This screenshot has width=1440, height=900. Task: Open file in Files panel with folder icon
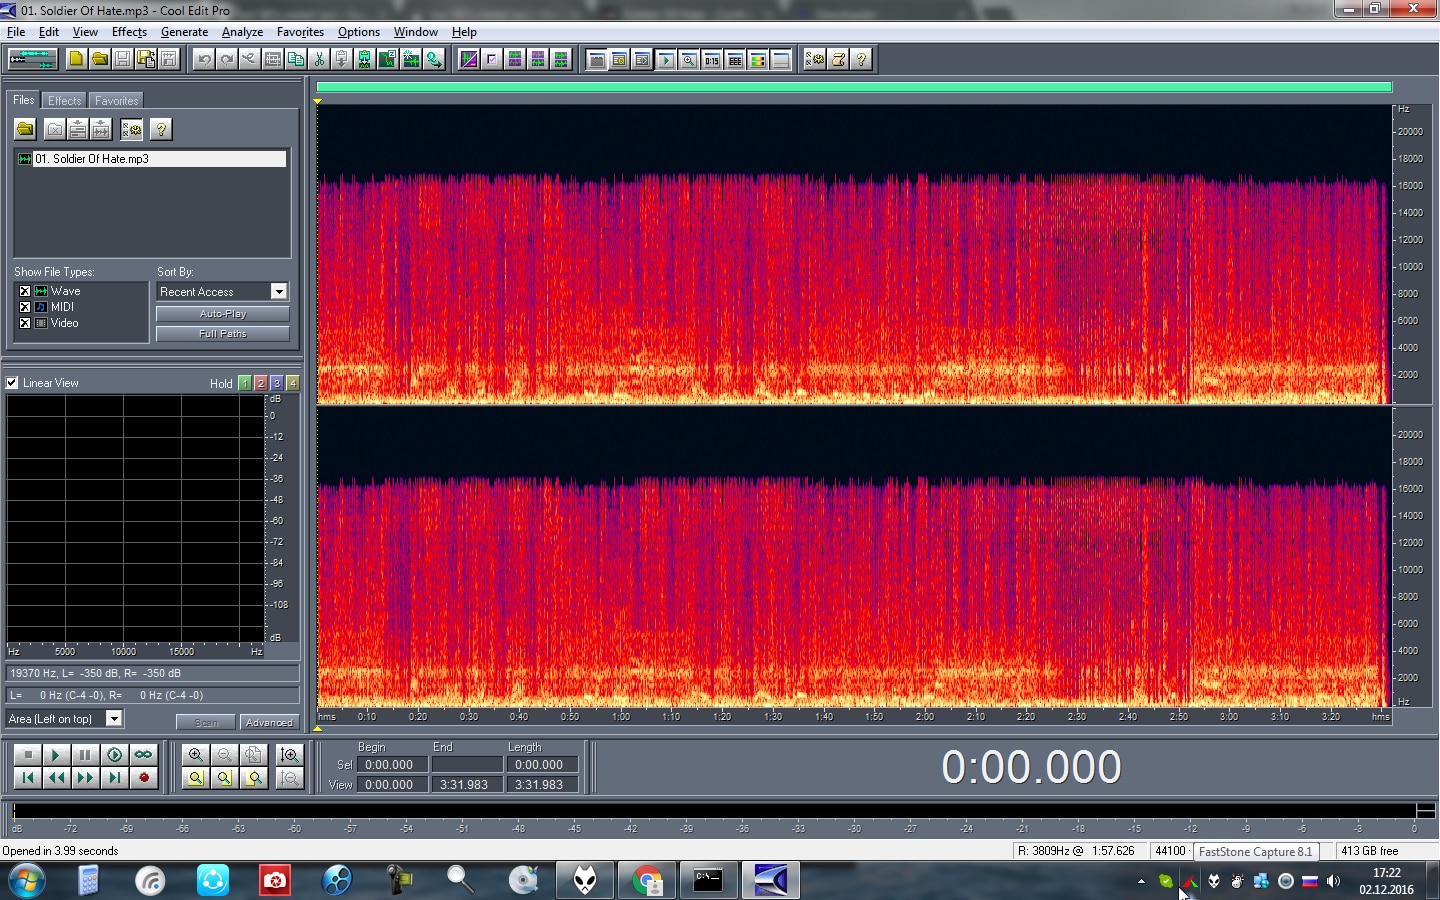click(x=25, y=129)
